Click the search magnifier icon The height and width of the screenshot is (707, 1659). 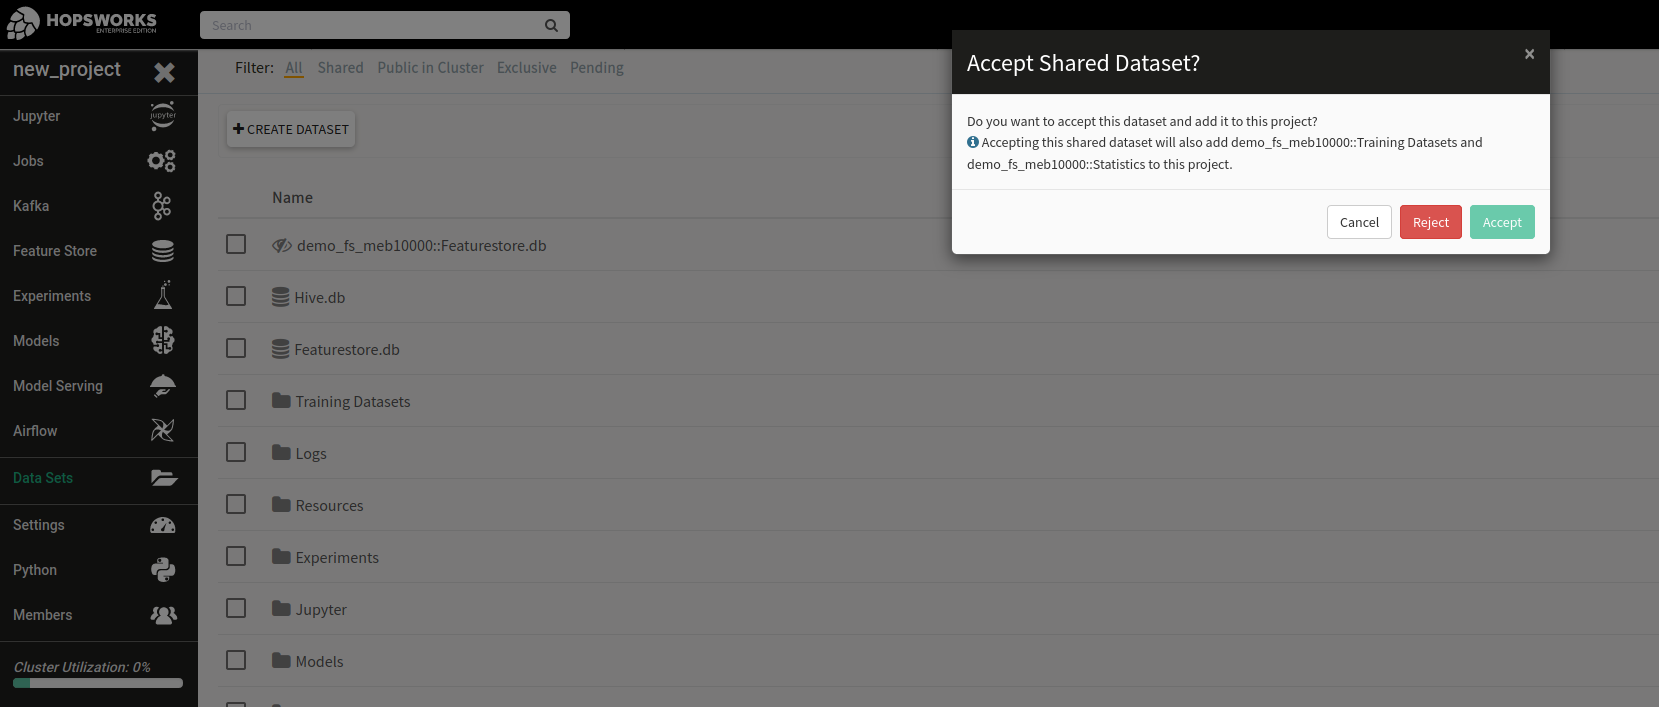551,25
